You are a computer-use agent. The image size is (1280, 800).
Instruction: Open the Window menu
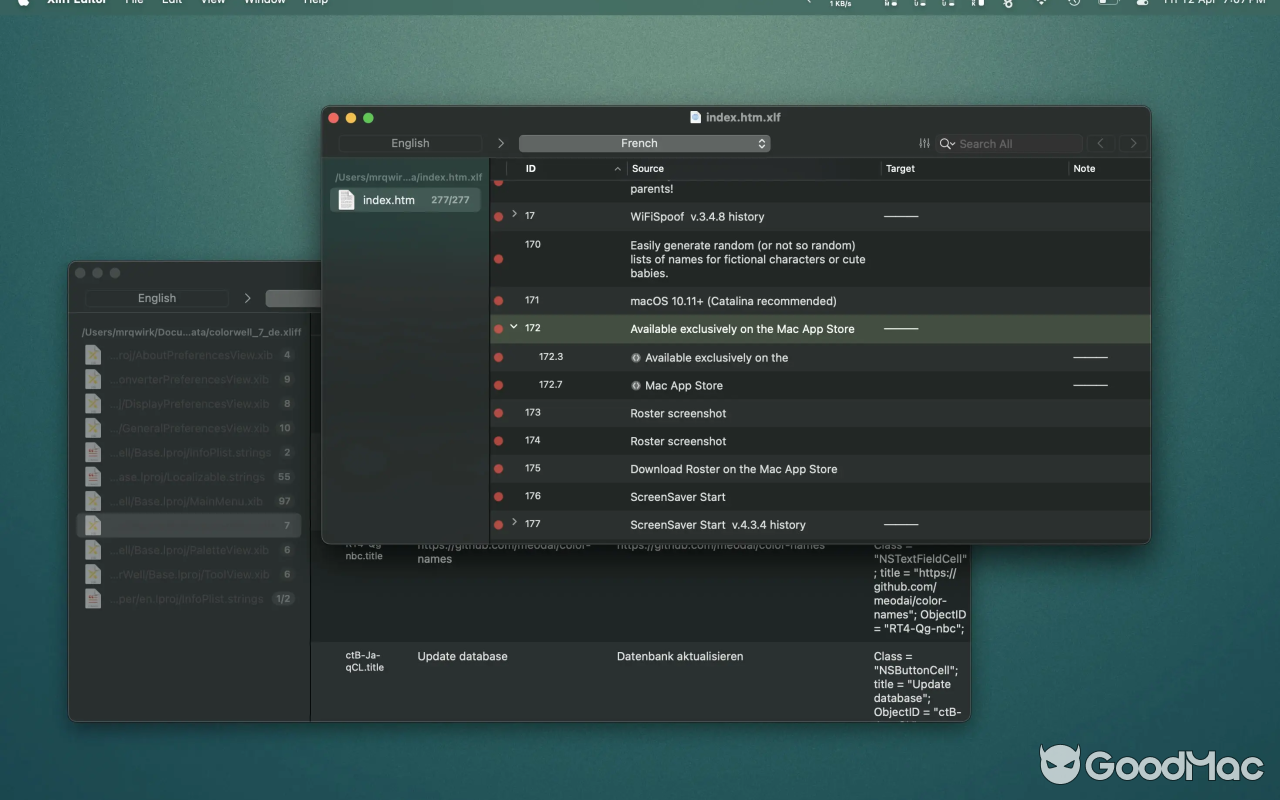click(x=263, y=3)
